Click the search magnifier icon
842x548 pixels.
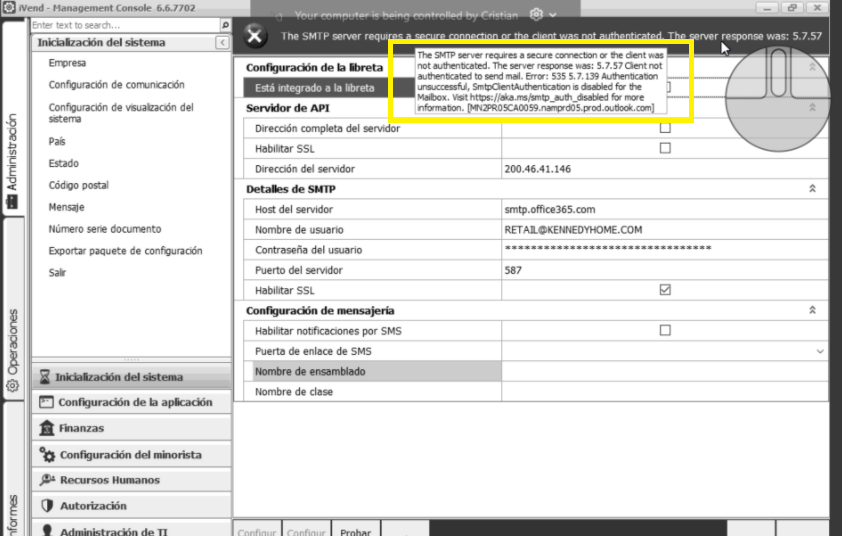click(x=226, y=25)
